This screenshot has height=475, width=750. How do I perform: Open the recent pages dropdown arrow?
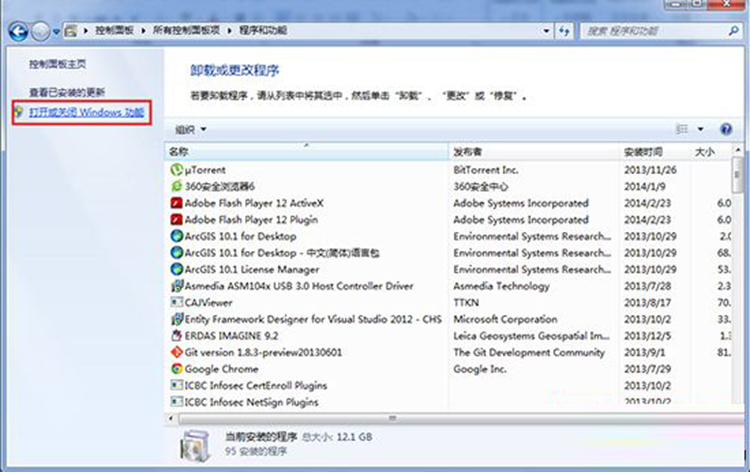56,33
